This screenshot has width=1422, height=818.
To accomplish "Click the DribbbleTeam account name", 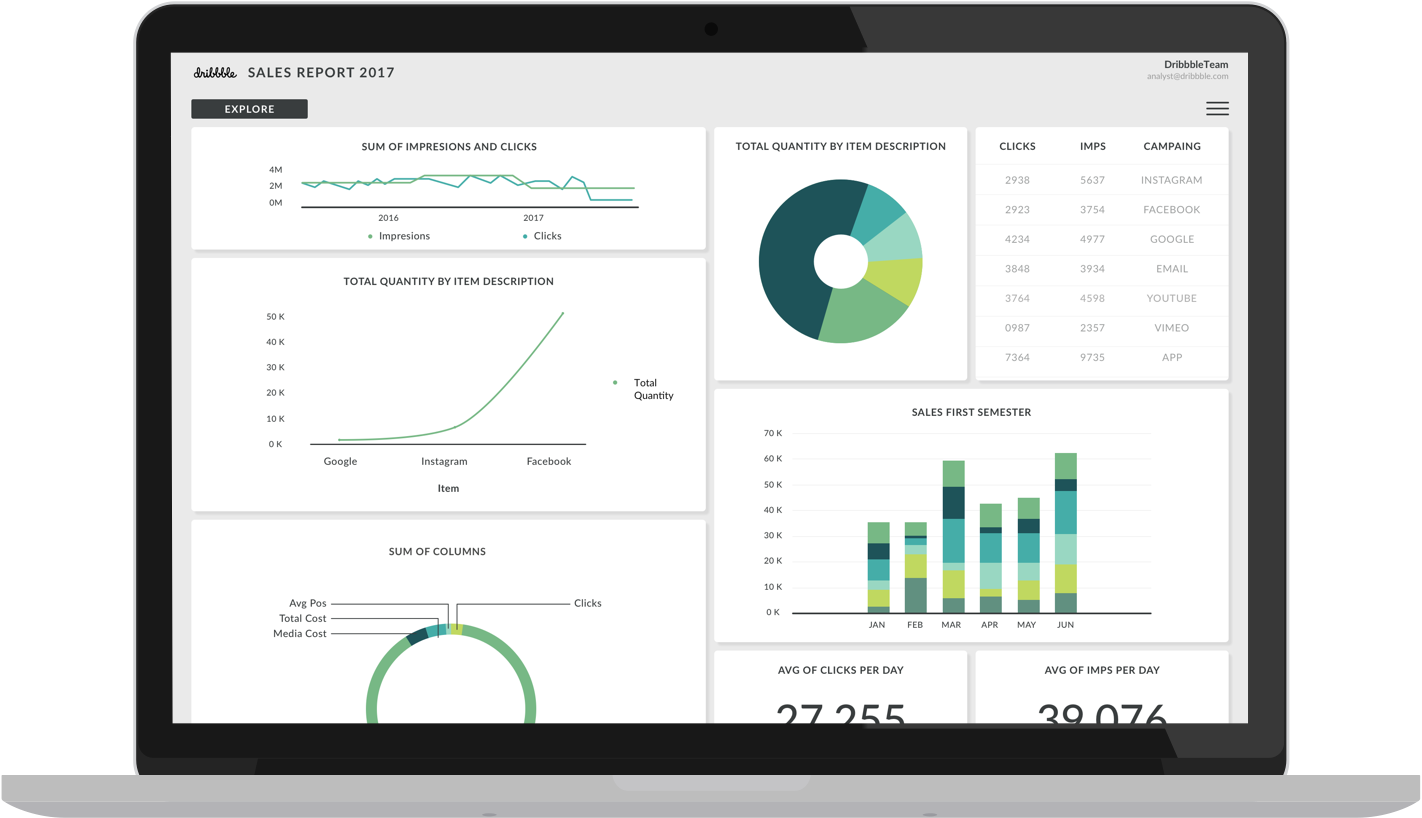I will click(x=1197, y=64).
